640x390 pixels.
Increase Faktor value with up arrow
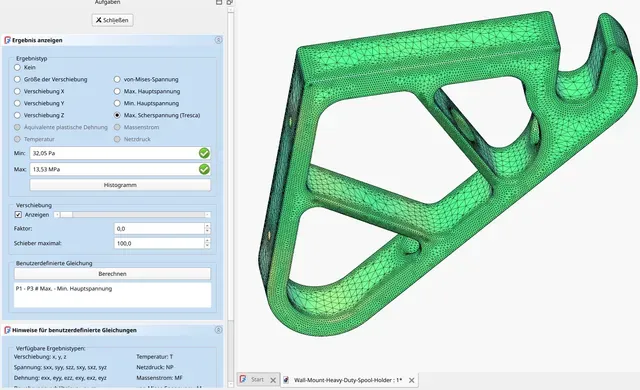coord(207,226)
